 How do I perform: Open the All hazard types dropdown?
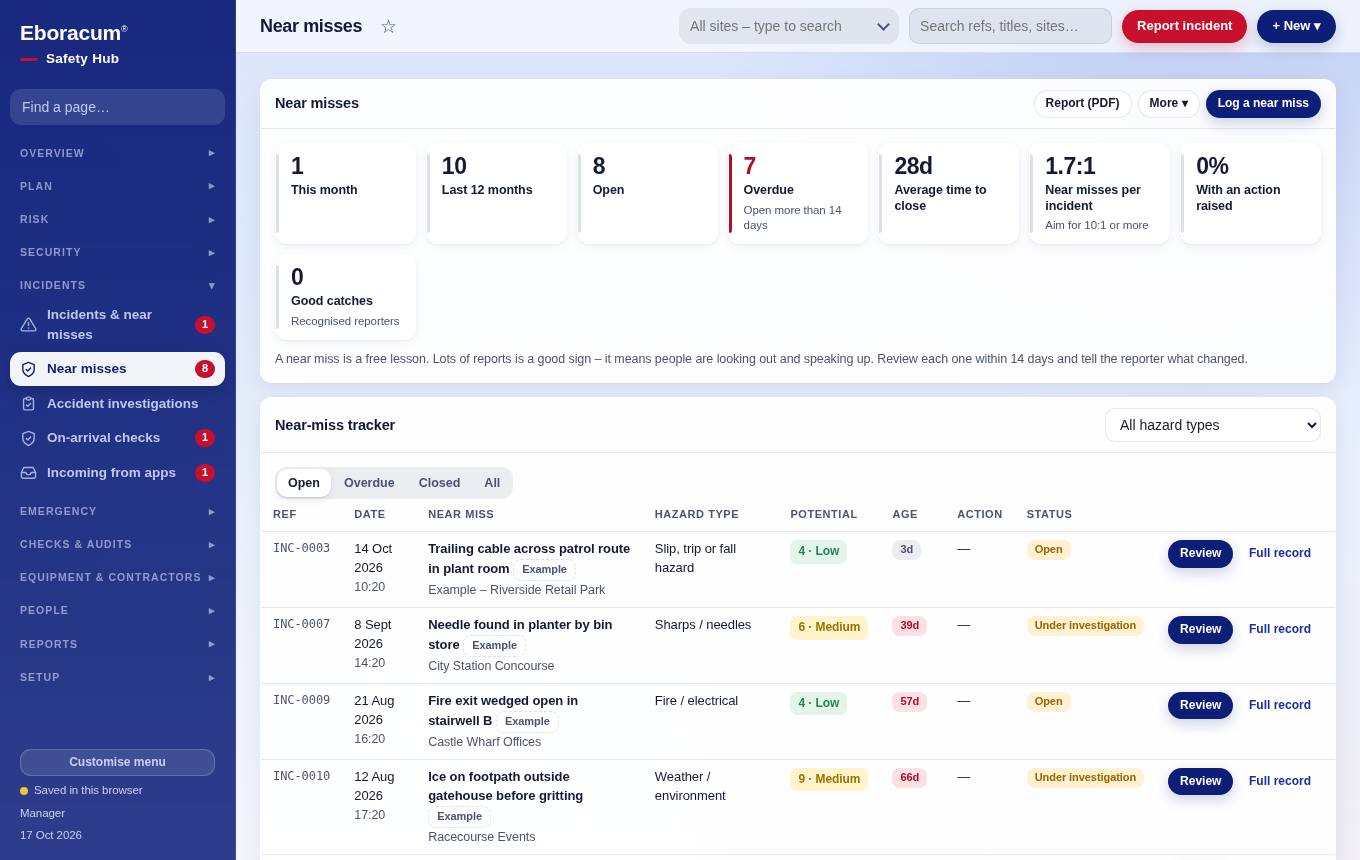(1212, 425)
